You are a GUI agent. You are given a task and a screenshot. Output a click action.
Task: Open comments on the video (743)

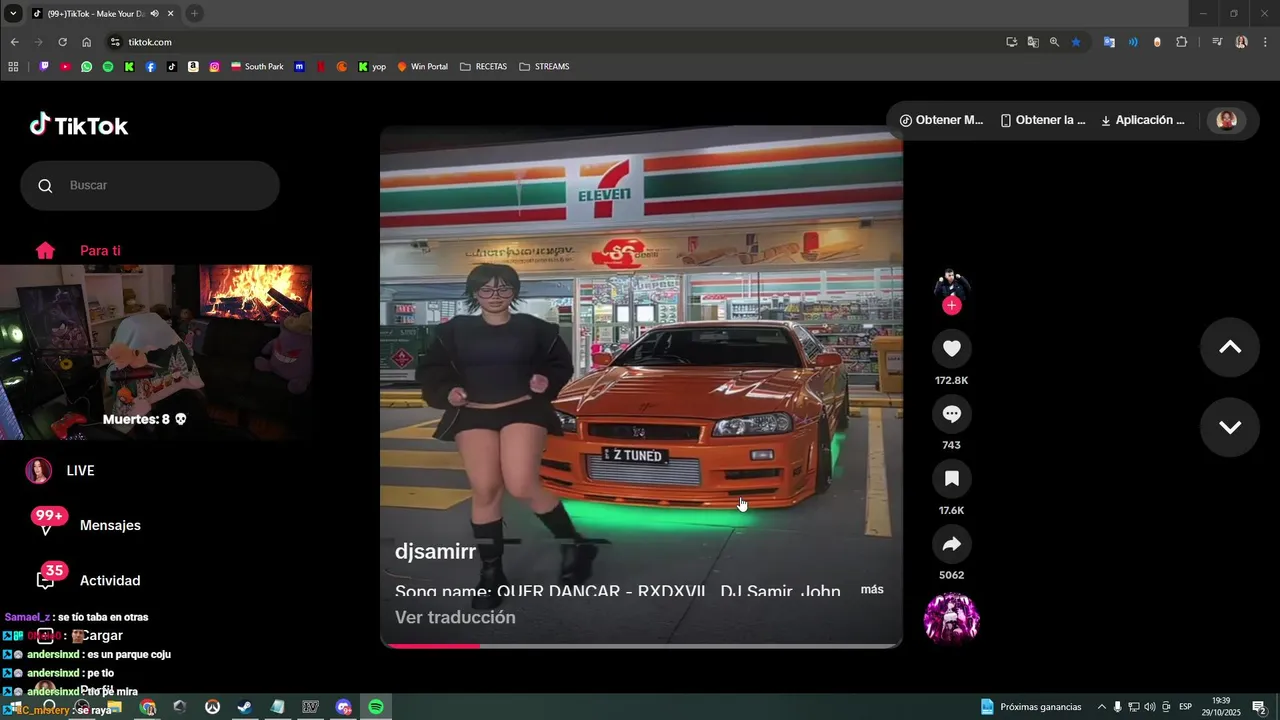952,414
